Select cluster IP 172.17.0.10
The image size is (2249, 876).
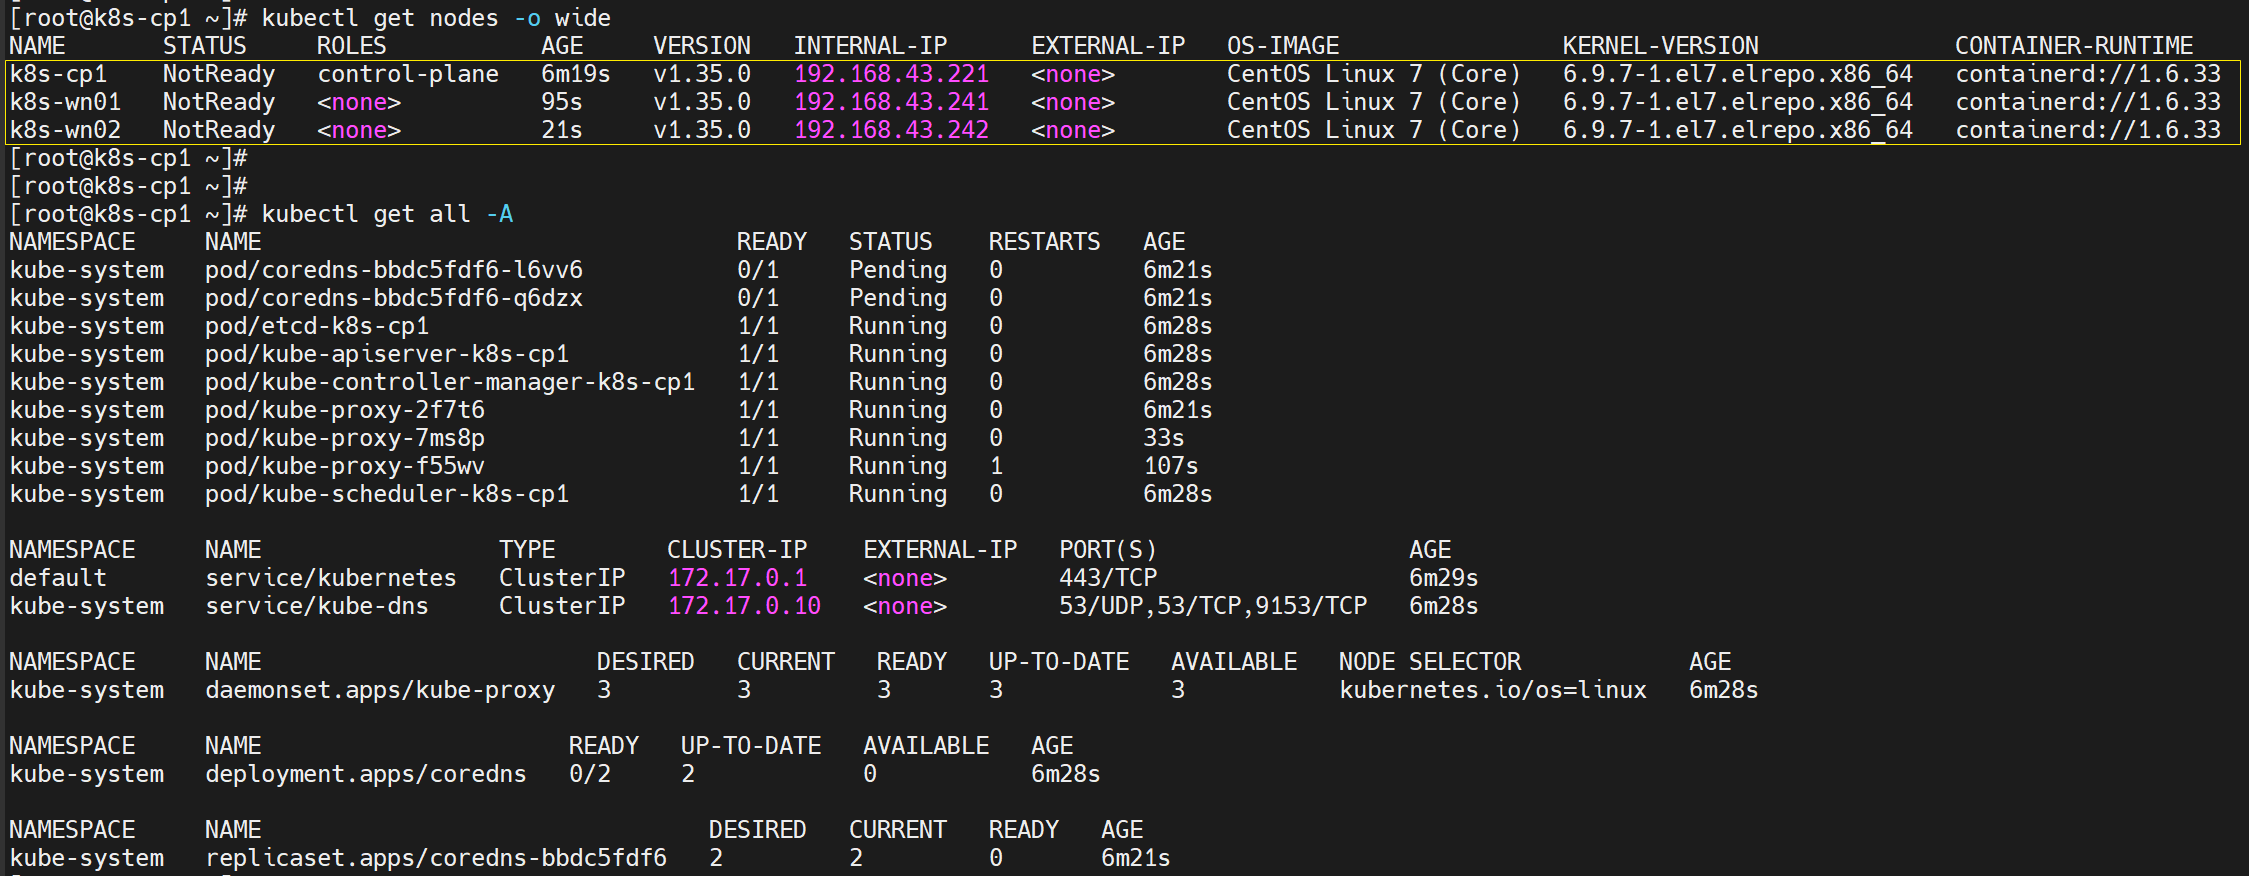click(x=744, y=606)
